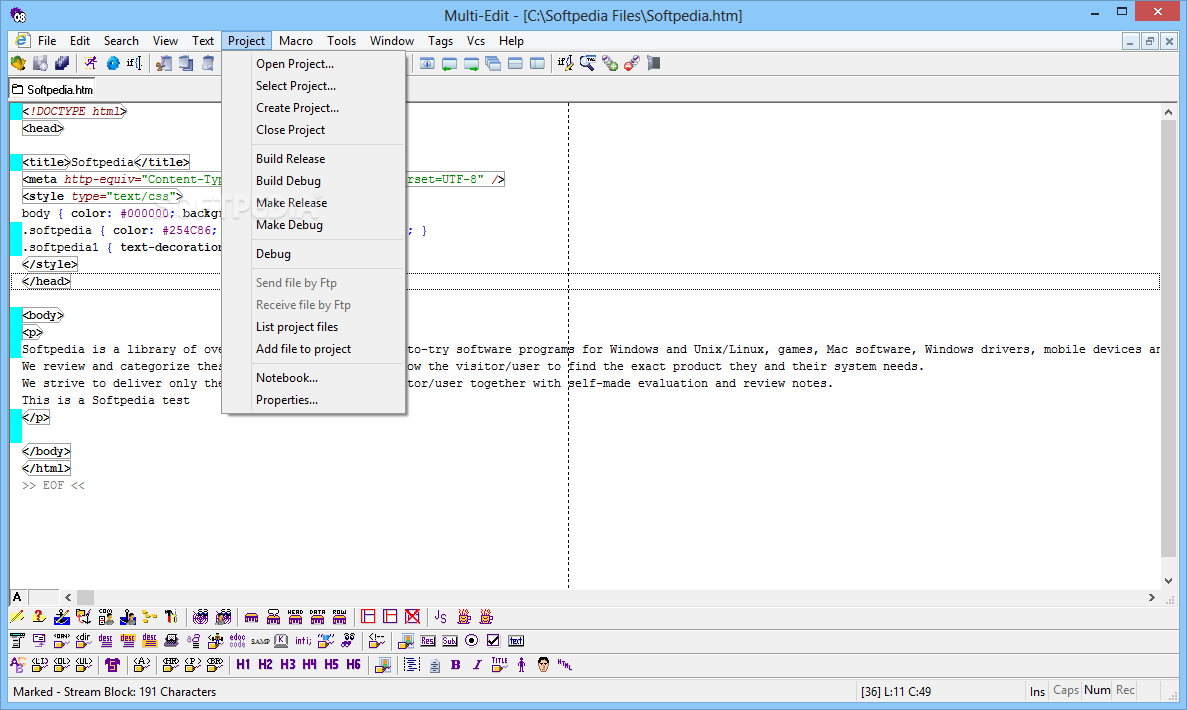Screen dimensions: 1187x710
Task: Open the Tools menu
Action: 341,41
